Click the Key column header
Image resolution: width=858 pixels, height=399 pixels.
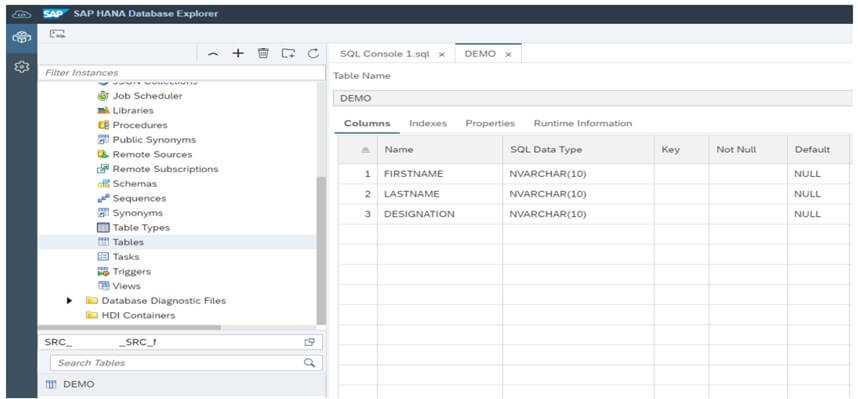[x=682, y=149]
